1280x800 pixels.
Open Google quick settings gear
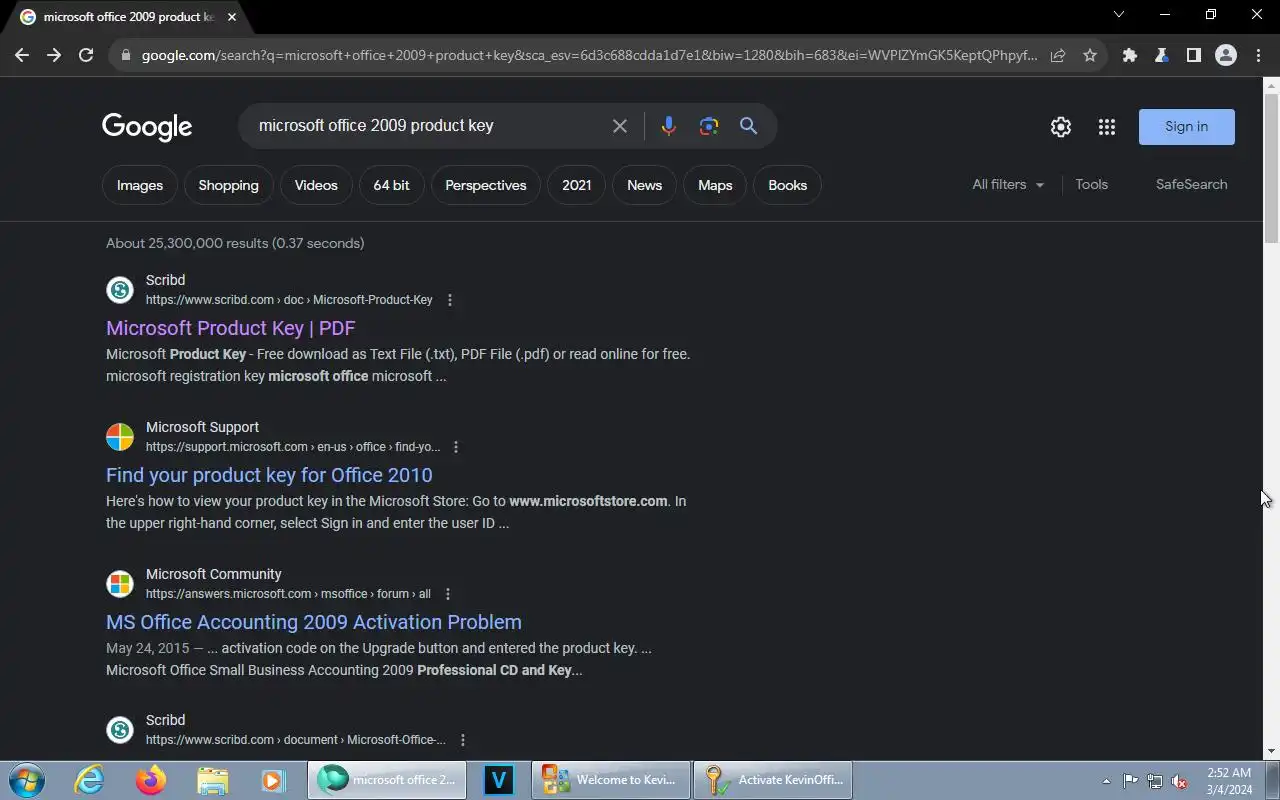(x=1061, y=127)
